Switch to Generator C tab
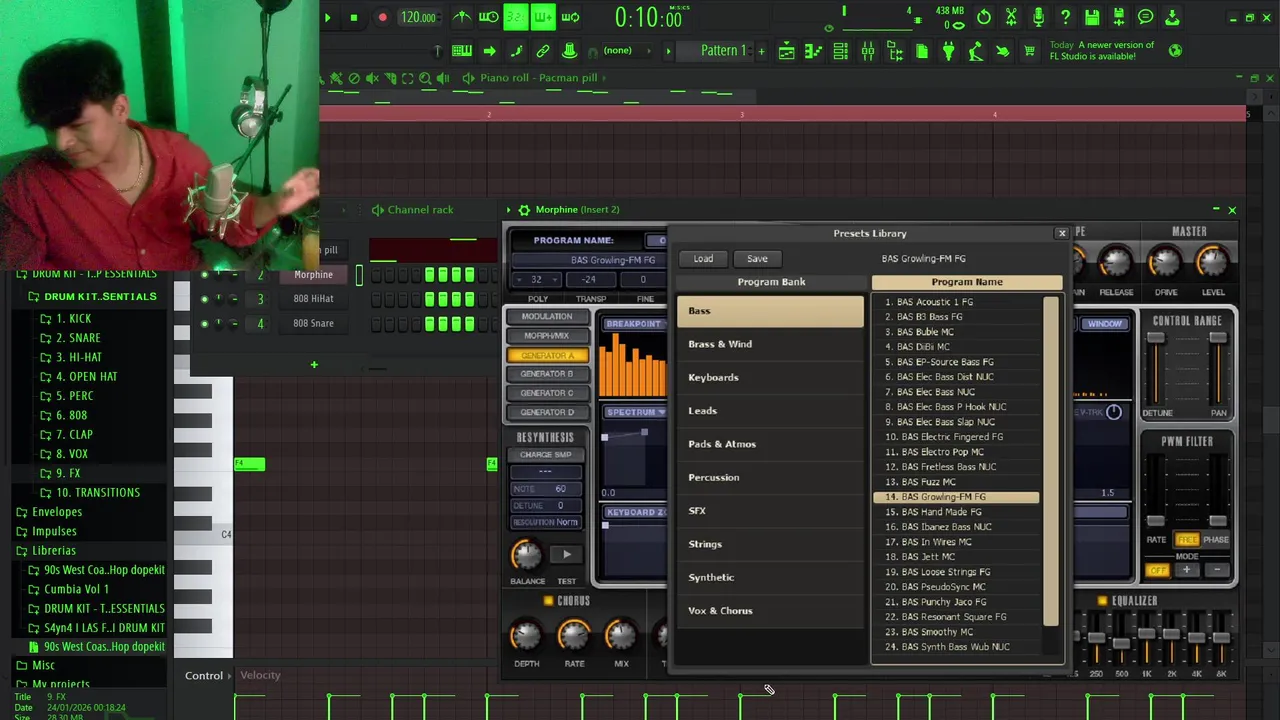The image size is (1280, 720). tap(547, 393)
